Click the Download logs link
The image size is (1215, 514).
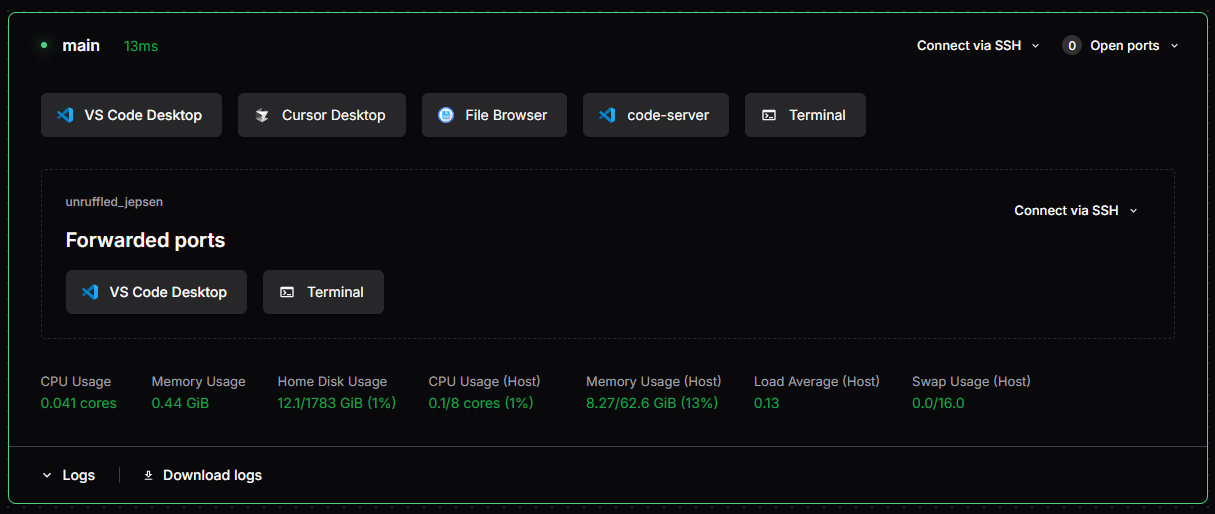pyautogui.click(x=212, y=475)
